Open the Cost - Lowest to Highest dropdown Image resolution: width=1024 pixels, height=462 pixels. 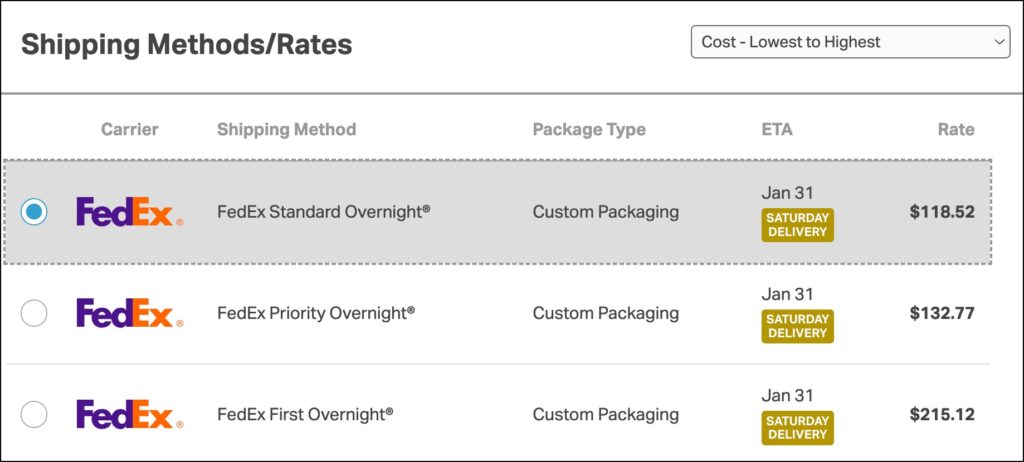pyautogui.click(x=850, y=42)
